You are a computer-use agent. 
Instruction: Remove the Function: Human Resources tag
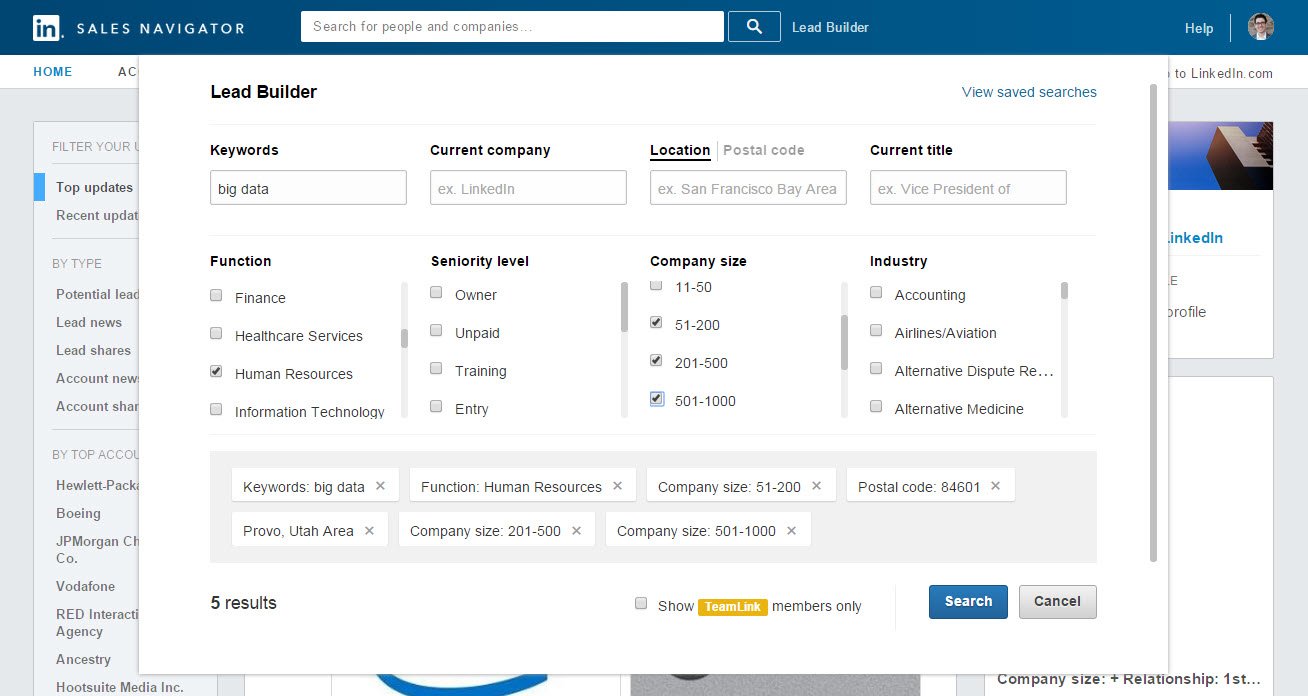[617, 486]
